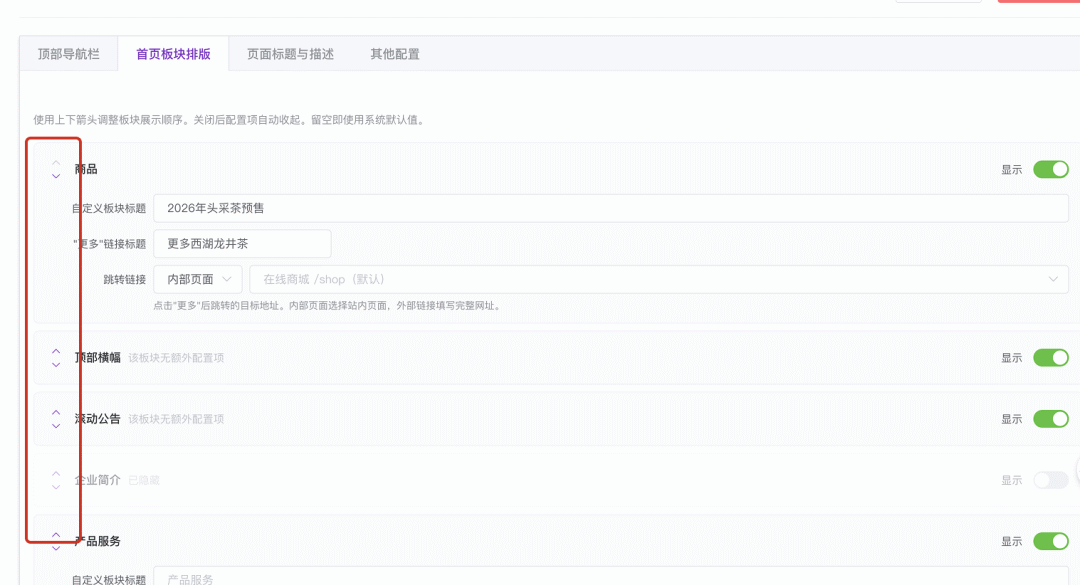
Task: Open the 内部页面 link type dropdown
Action: [198, 279]
